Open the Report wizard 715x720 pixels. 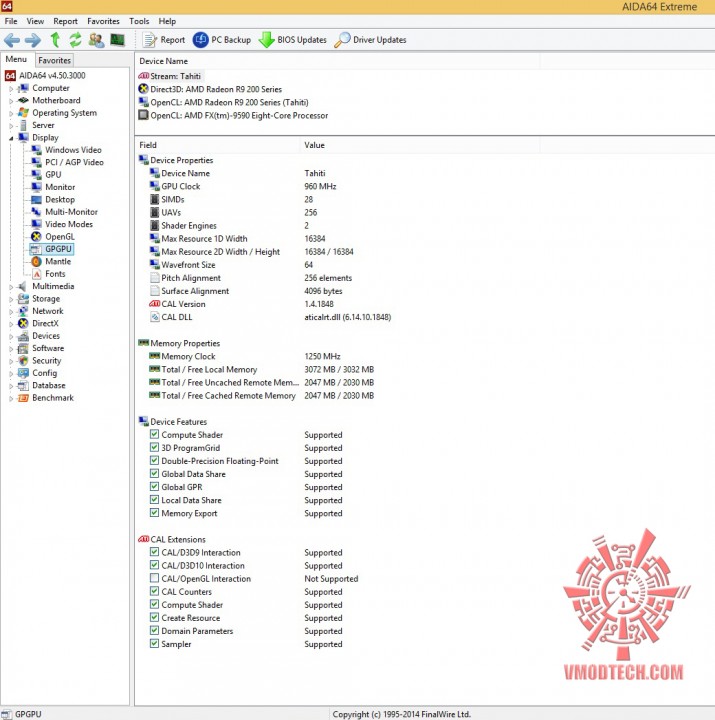coord(163,40)
